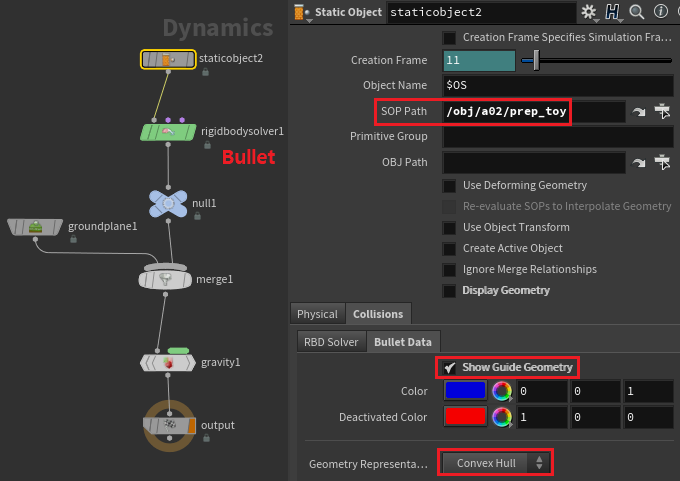The height and width of the screenshot is (481, 680).
Task: Click the lock icon under staticobject2
Action: point(206,72)
